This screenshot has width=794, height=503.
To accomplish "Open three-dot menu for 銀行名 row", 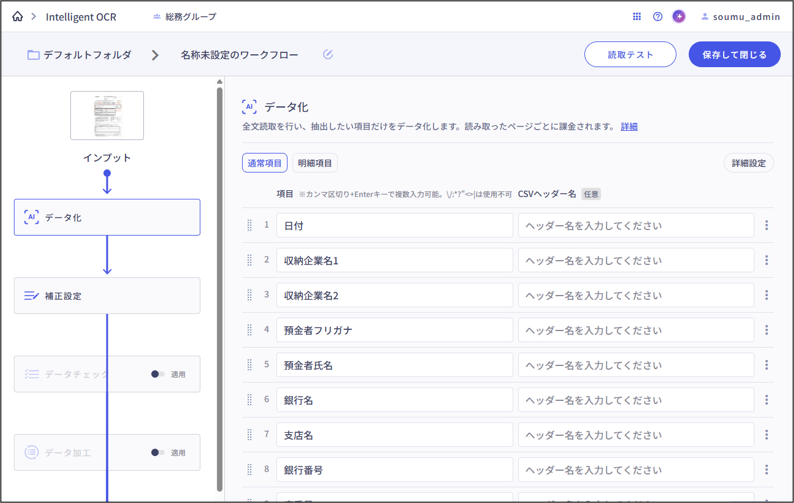I will point(767,400).
